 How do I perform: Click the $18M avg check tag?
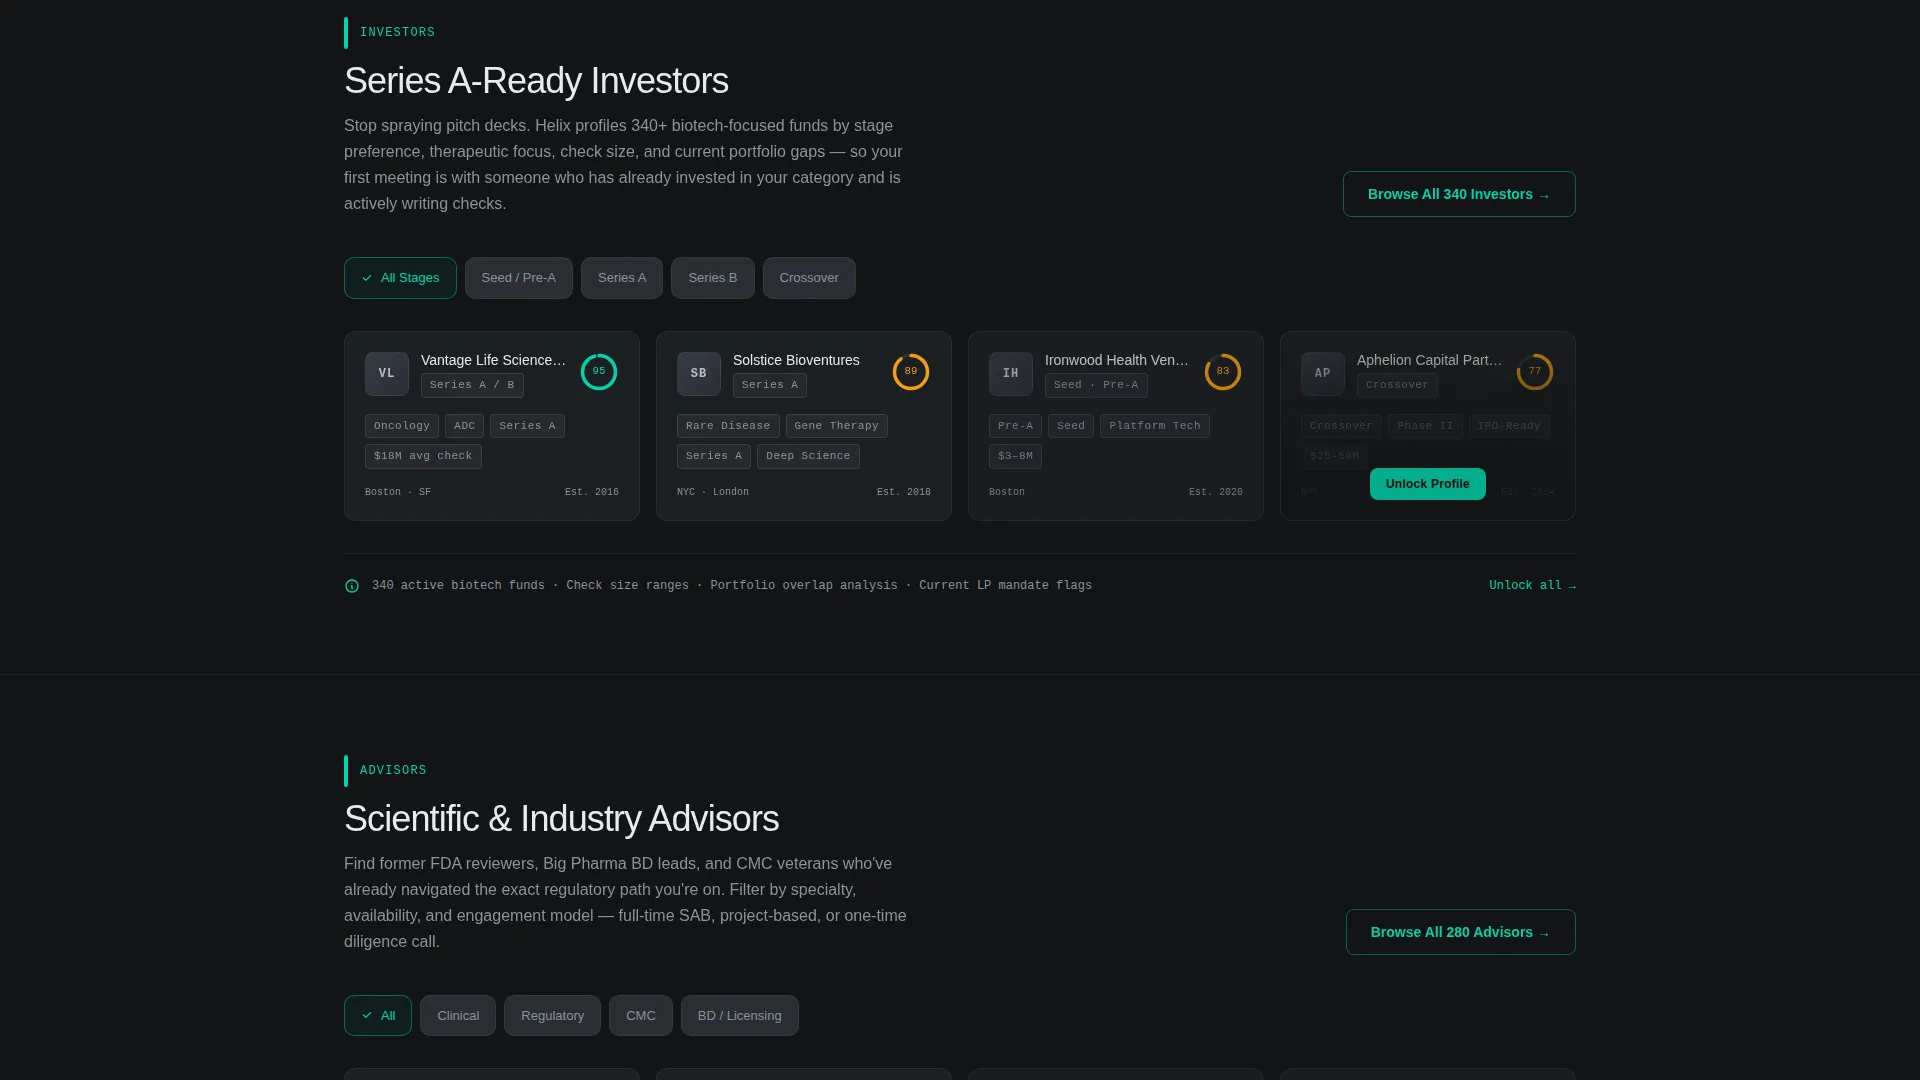pos(423,456)
